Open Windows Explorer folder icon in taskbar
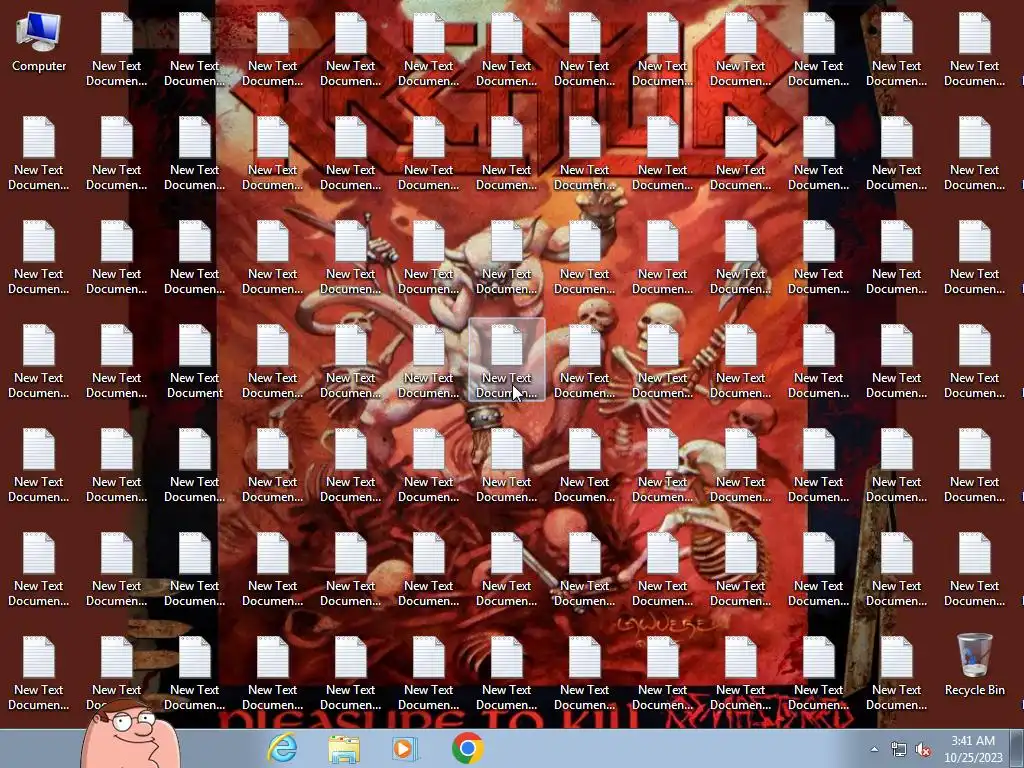 click(344, 749)
